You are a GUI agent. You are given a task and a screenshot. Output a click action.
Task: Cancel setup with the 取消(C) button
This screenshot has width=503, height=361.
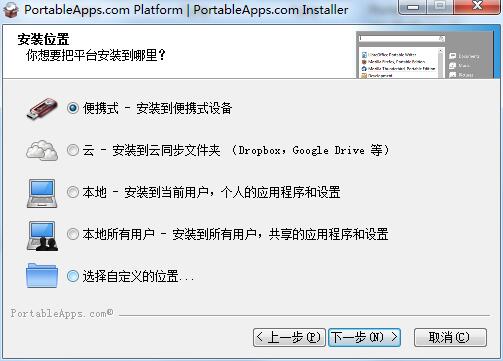point(450,337)
